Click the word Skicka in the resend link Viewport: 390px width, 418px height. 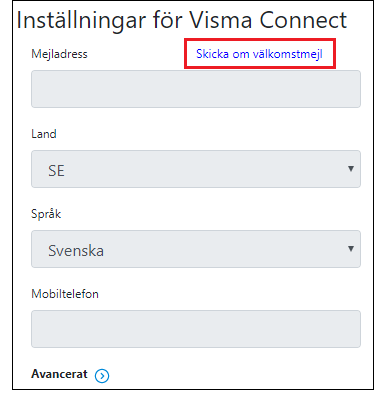(212, 54)
